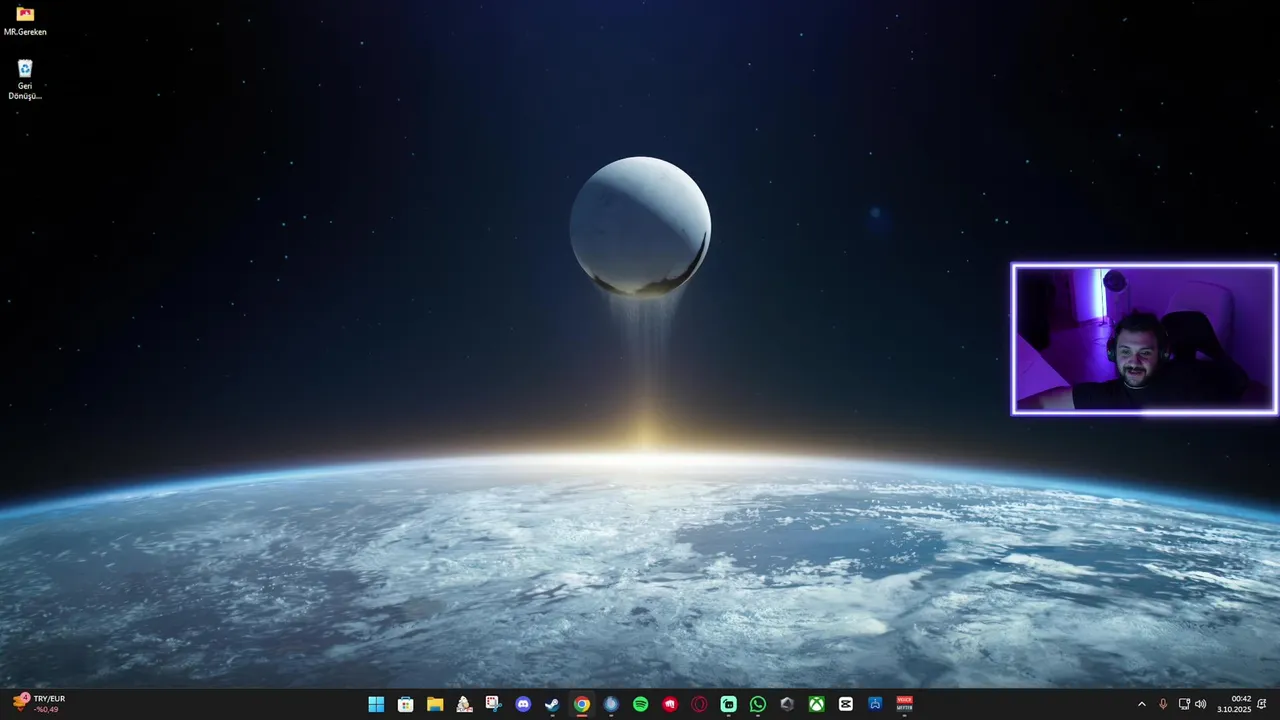Open Steam from the taskbar
The width and height of the screenshot is (1280, 720).
[552, 704]
